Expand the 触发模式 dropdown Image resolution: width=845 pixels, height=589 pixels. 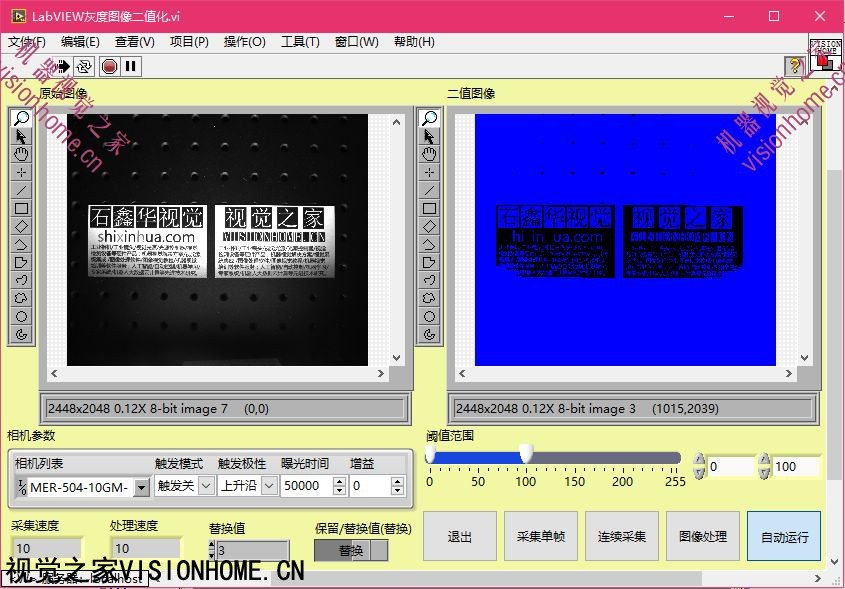206,486
